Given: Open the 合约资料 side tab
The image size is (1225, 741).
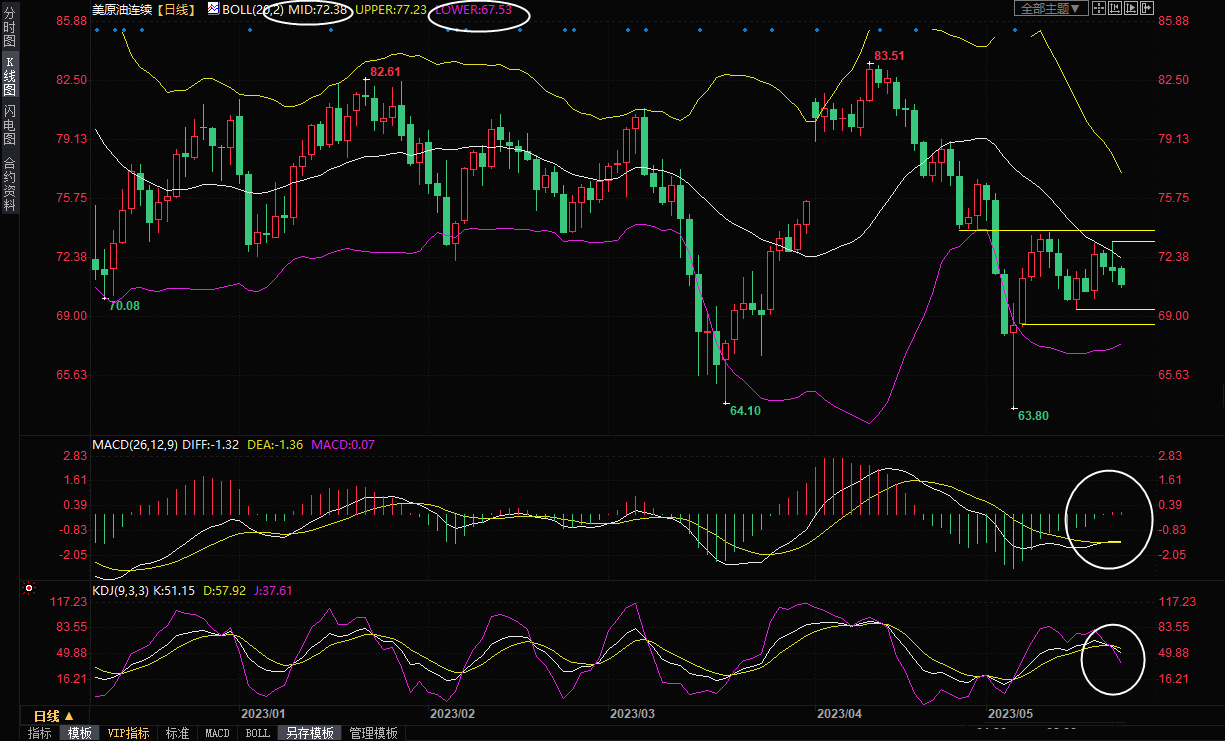Looking at the screenshot, I should [x=10, y=183].
